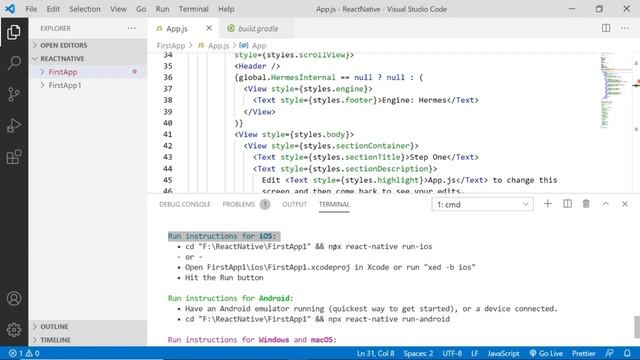Close the App.js tab
The image size is (640, 360).
tap(209, 28)
